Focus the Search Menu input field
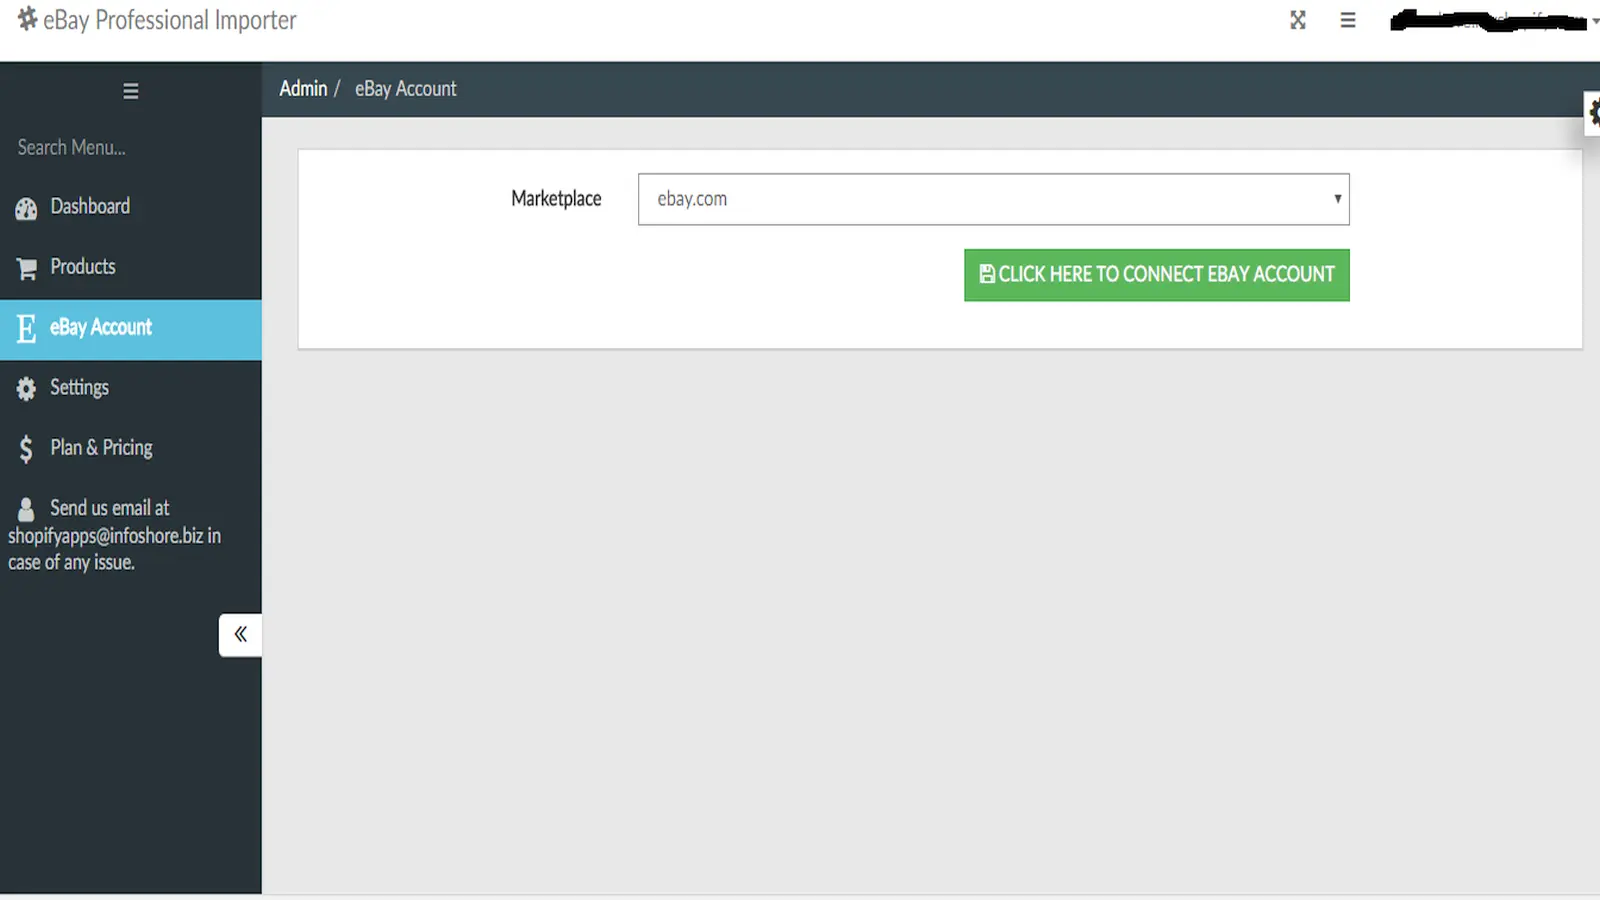The image size is (1600, 900). (x=131, y=148)
